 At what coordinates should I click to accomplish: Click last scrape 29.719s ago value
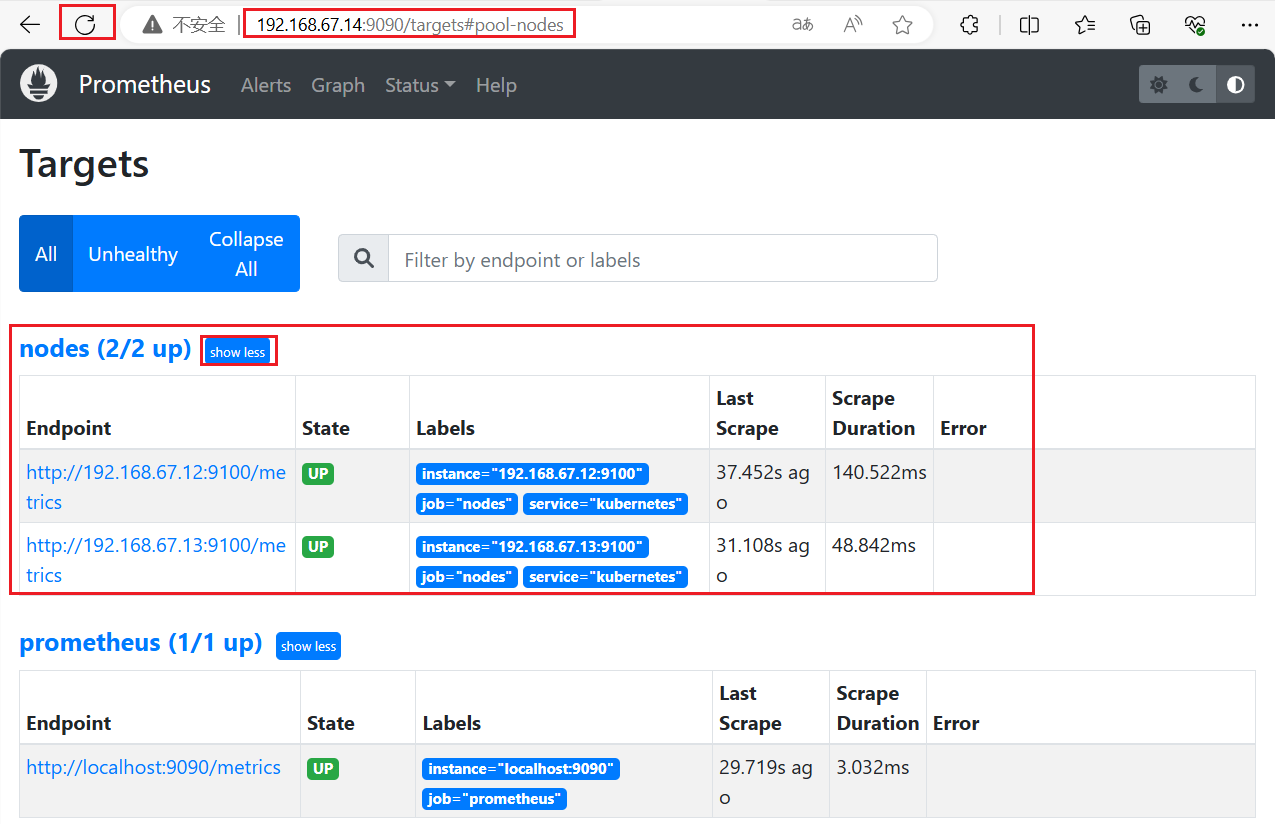coord(766,782)
